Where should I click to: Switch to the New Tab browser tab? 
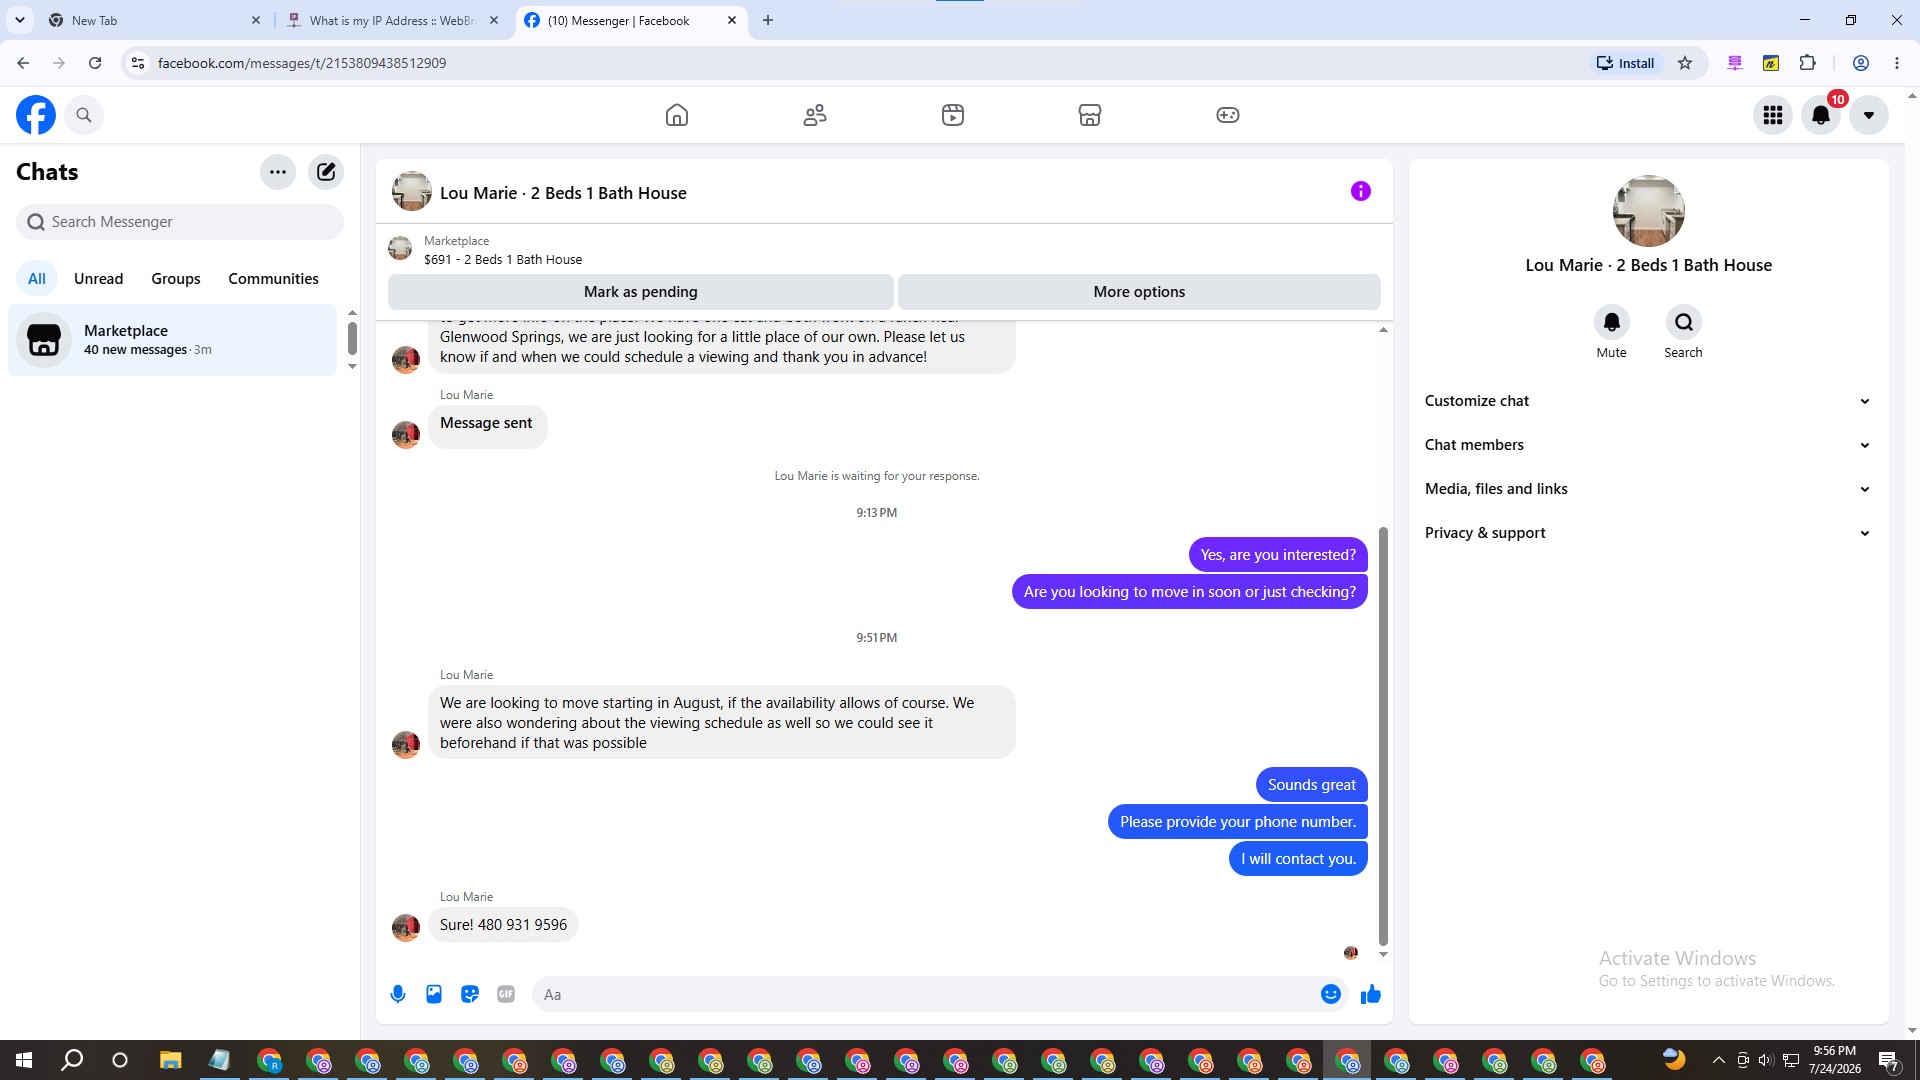click(155, 20)
